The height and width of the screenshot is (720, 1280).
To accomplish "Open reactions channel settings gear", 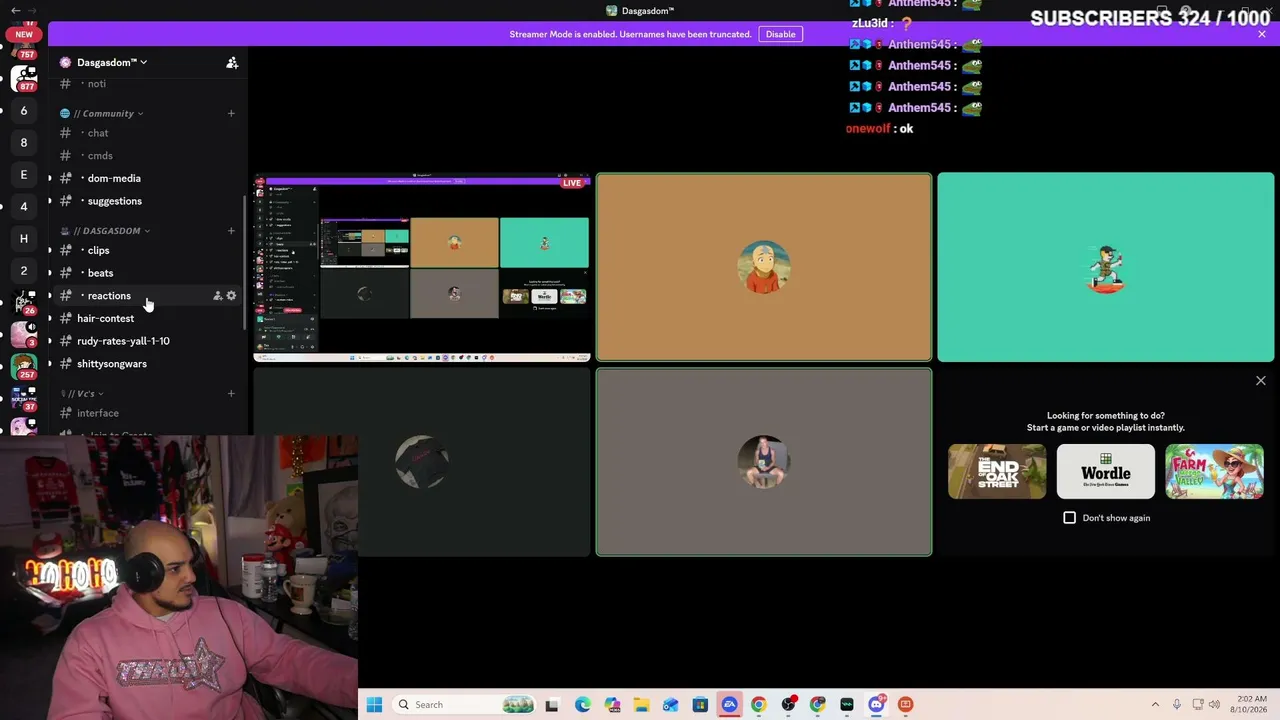I will coord(231,296).
